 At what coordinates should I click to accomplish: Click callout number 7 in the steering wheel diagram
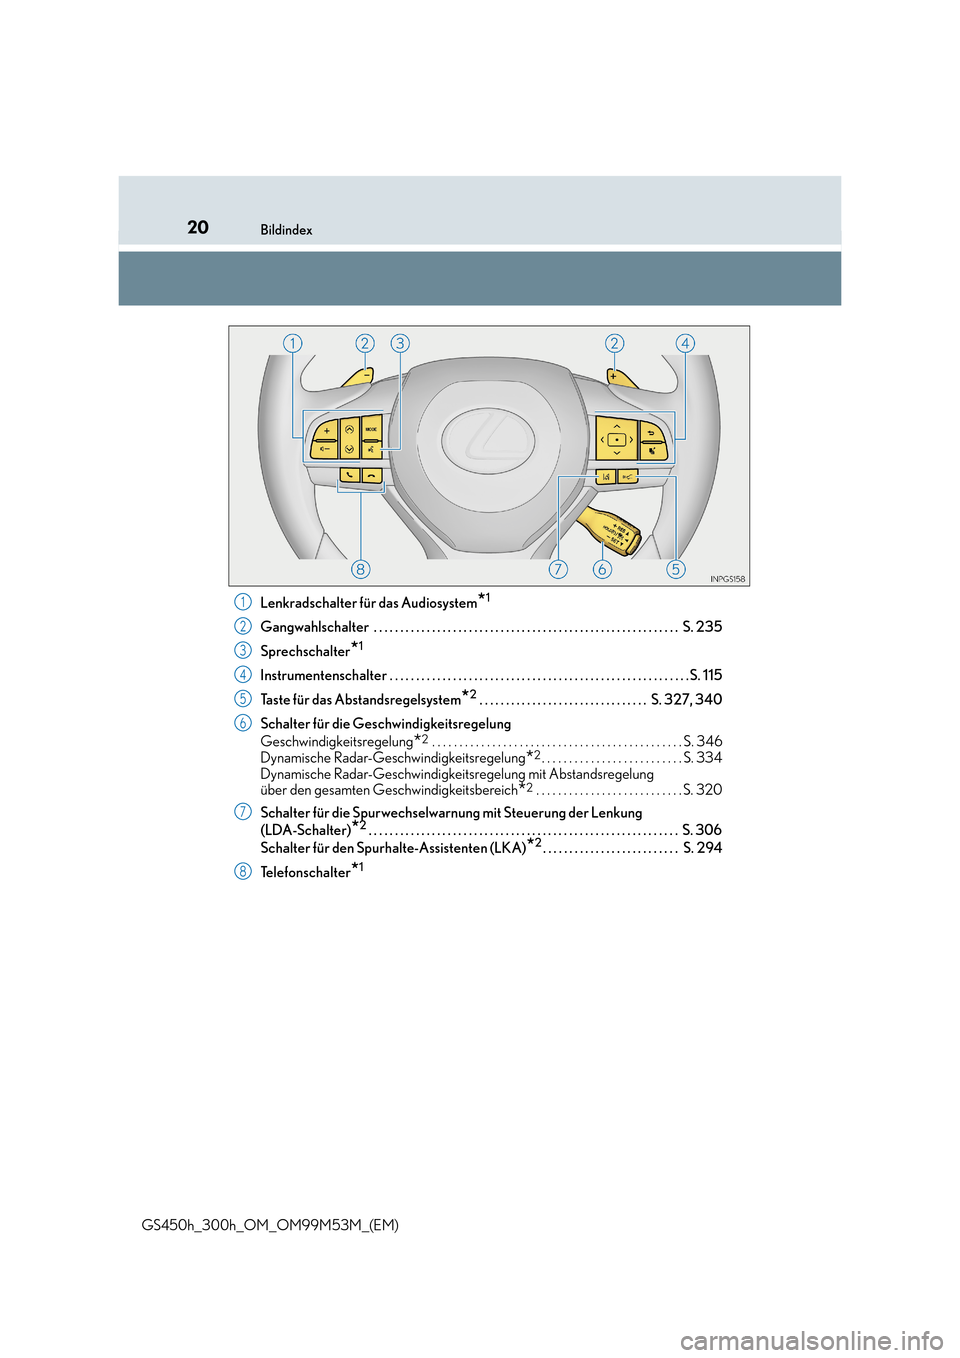[x=558, y=569]
